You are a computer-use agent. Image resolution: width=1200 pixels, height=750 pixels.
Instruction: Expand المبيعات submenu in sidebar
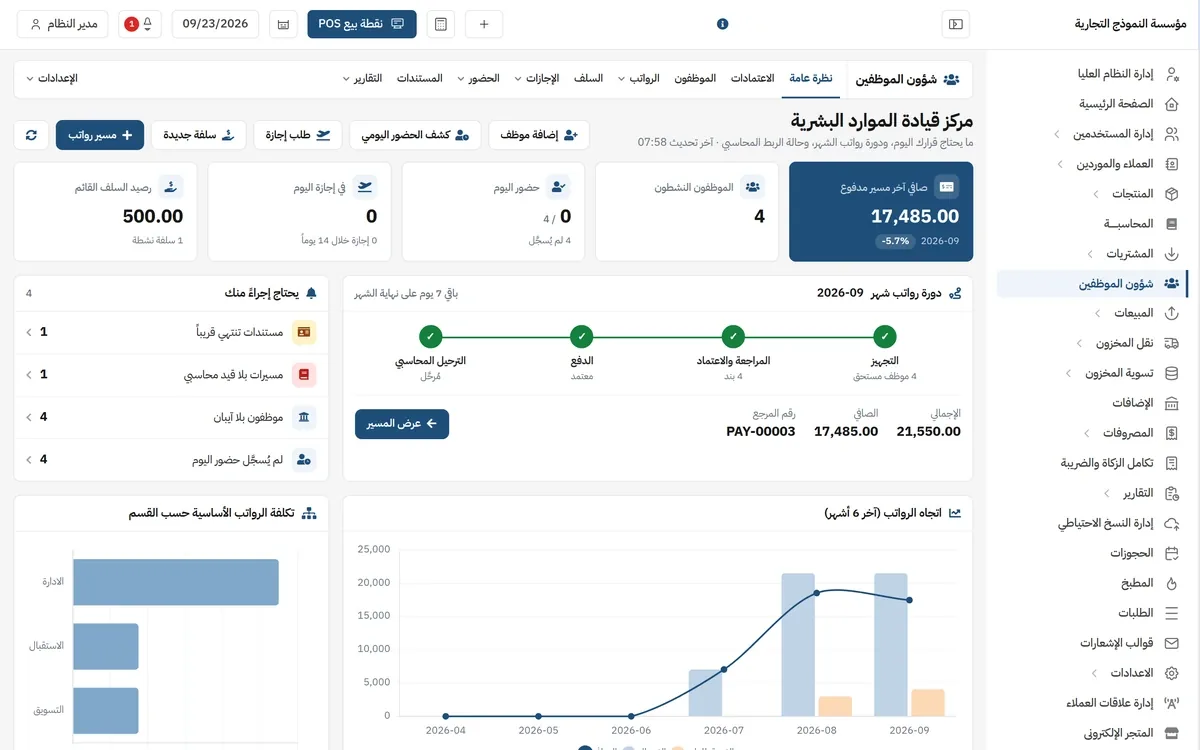pos(1098,314)
